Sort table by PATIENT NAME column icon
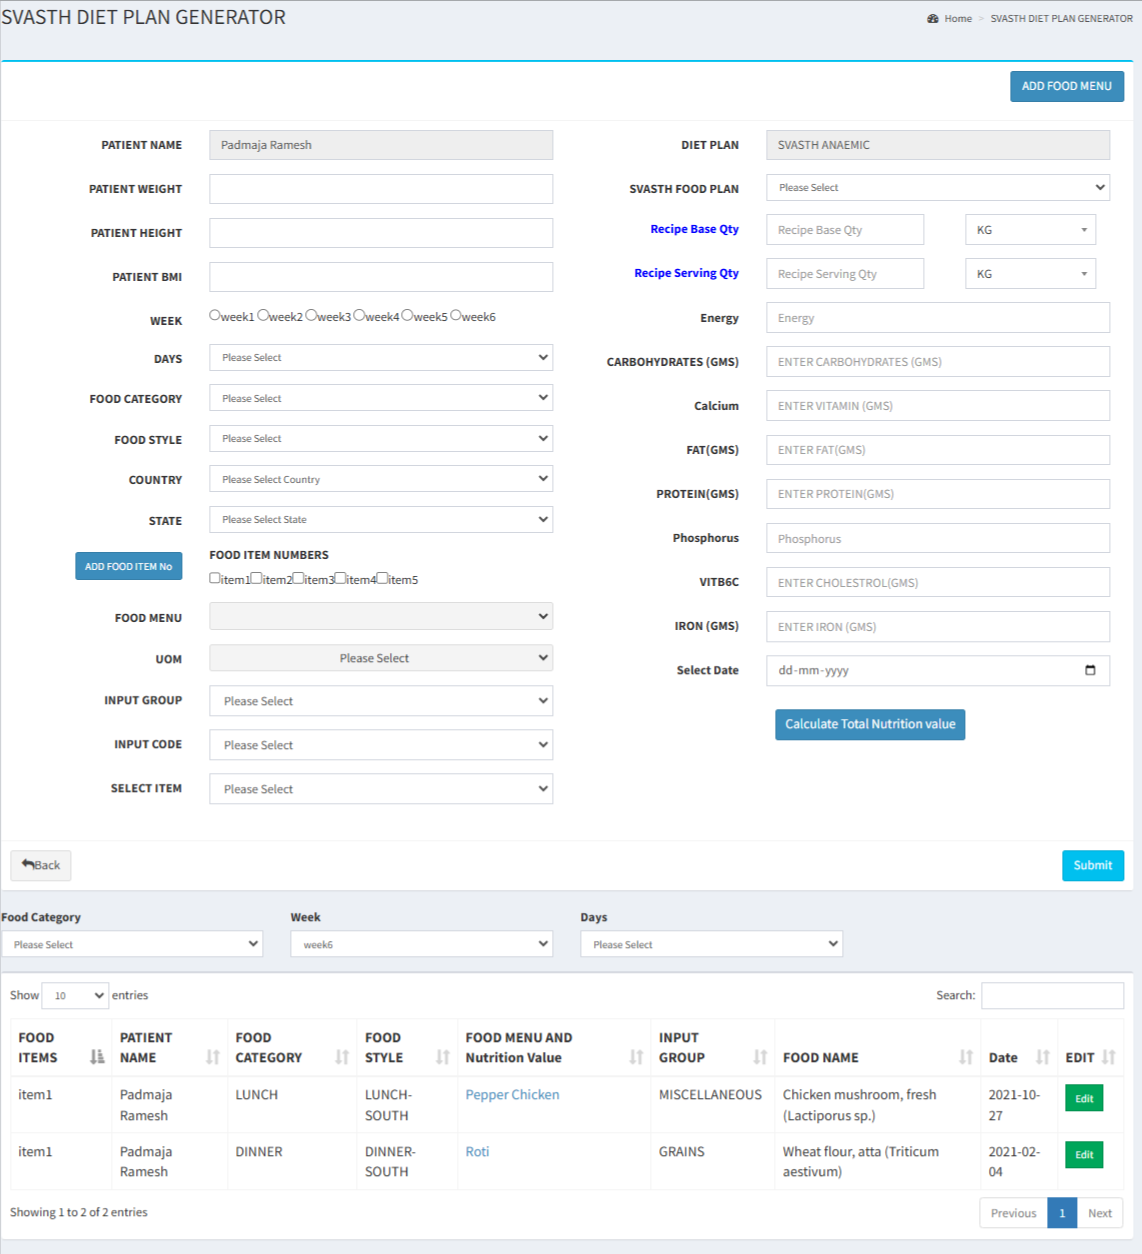This screenshot has height=1254, width=1142. [x=212, y=1057]
